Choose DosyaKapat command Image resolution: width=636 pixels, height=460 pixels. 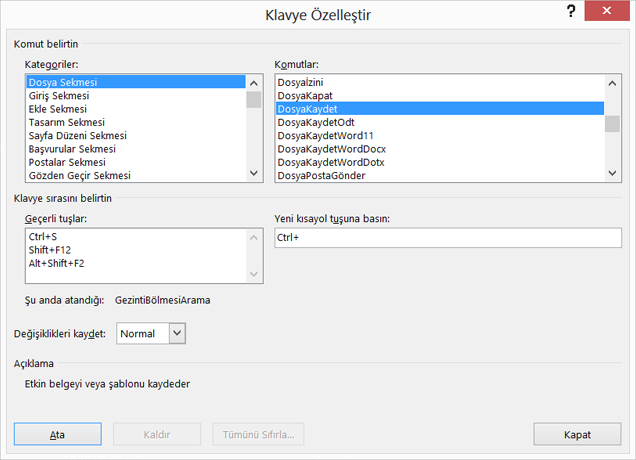pyautogui.click(x=440, y=96)
